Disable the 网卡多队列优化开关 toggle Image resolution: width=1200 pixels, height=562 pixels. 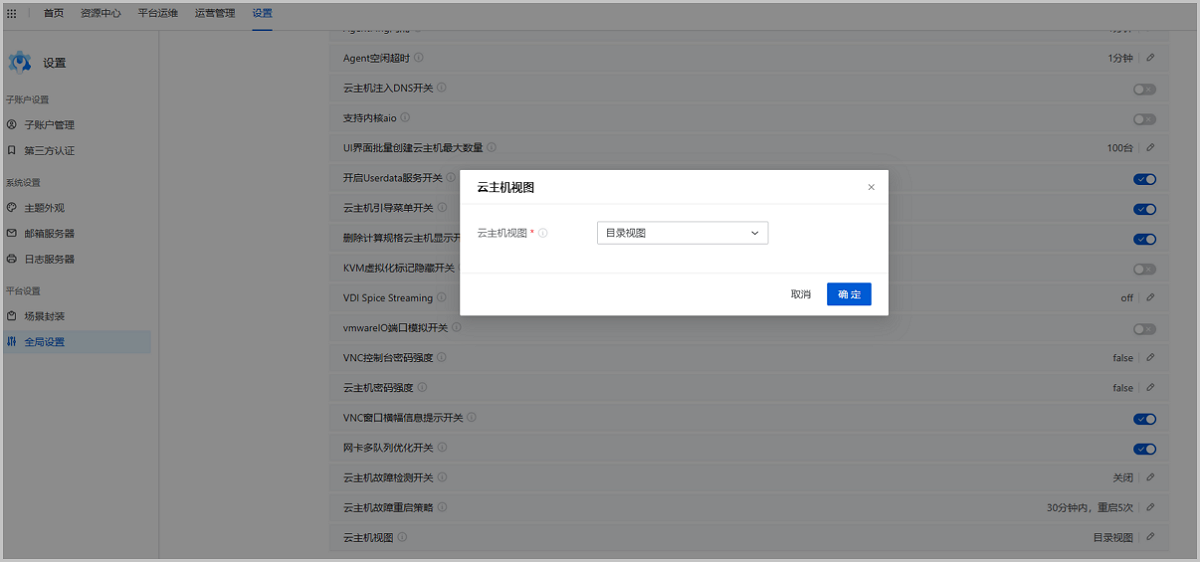tap(1144, 449)
